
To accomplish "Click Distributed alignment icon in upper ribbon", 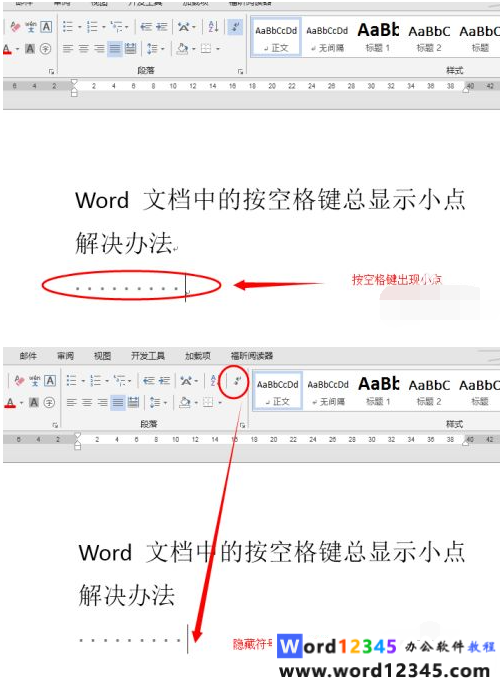I will (x=131, y=48).
